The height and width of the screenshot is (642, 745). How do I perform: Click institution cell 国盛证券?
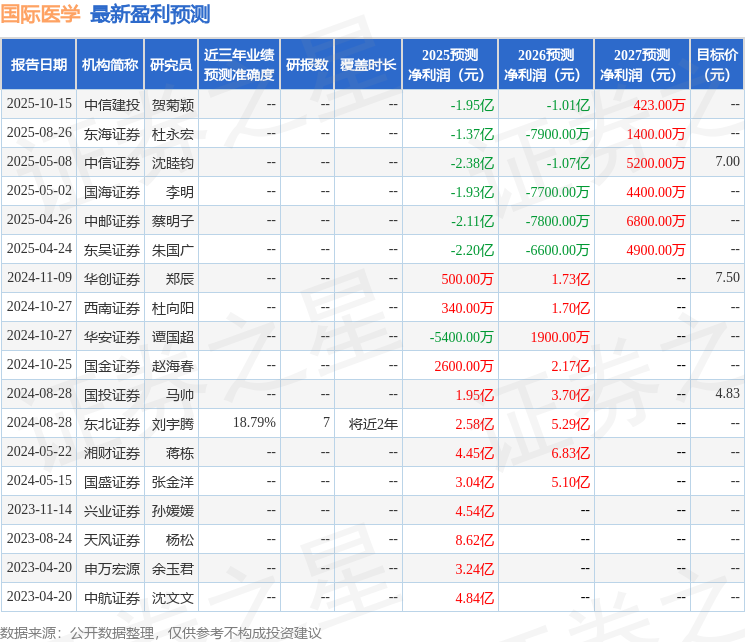[112, 482]
